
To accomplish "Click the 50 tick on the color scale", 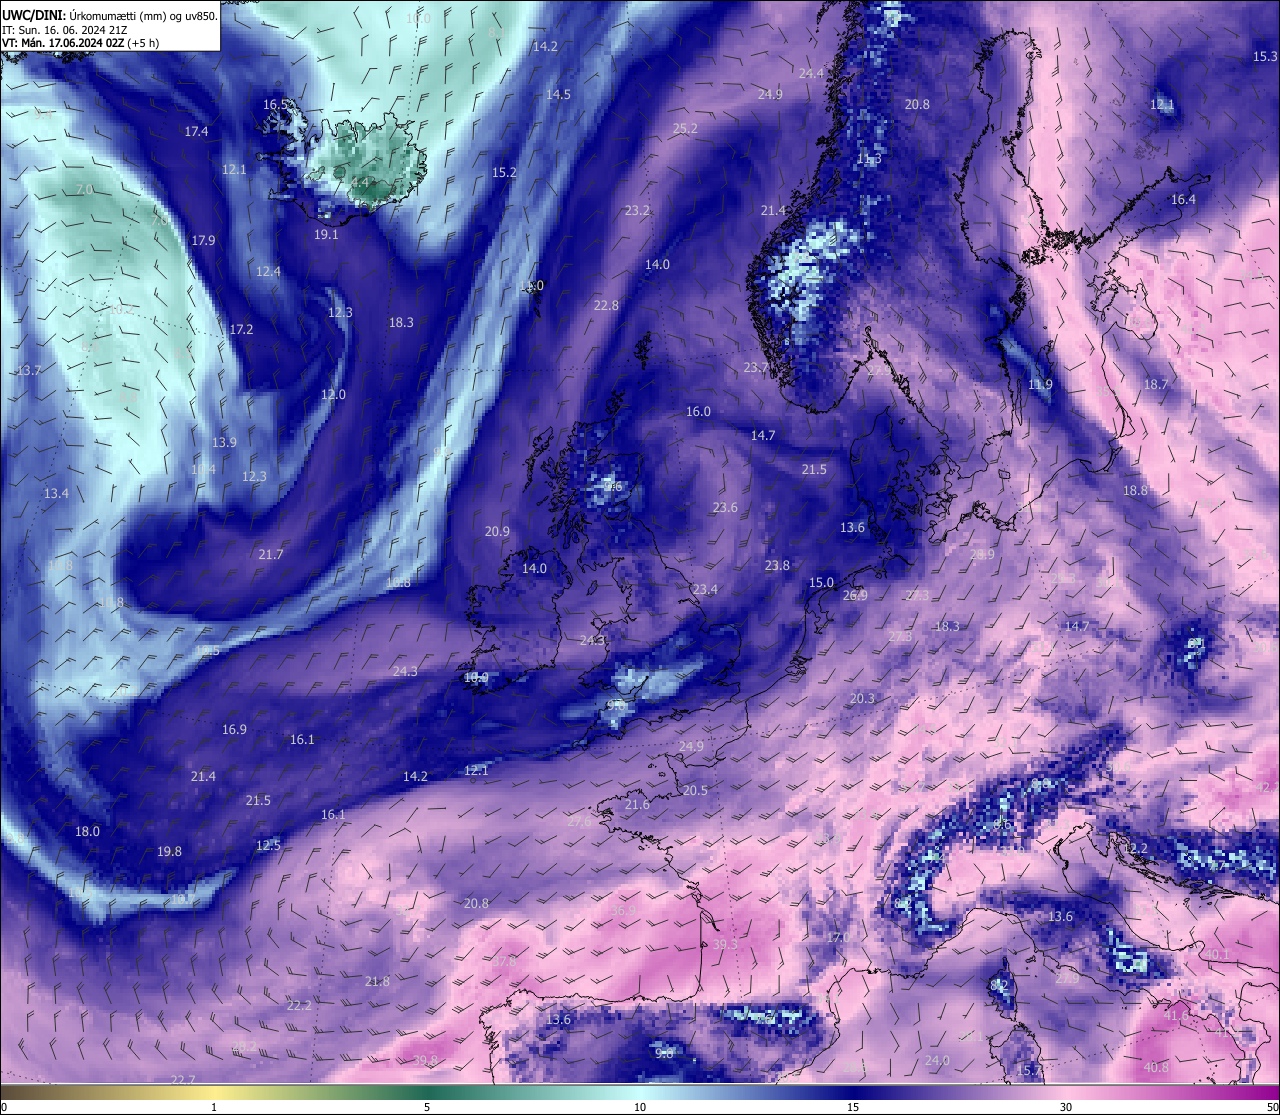I will click(1272, 1107).
